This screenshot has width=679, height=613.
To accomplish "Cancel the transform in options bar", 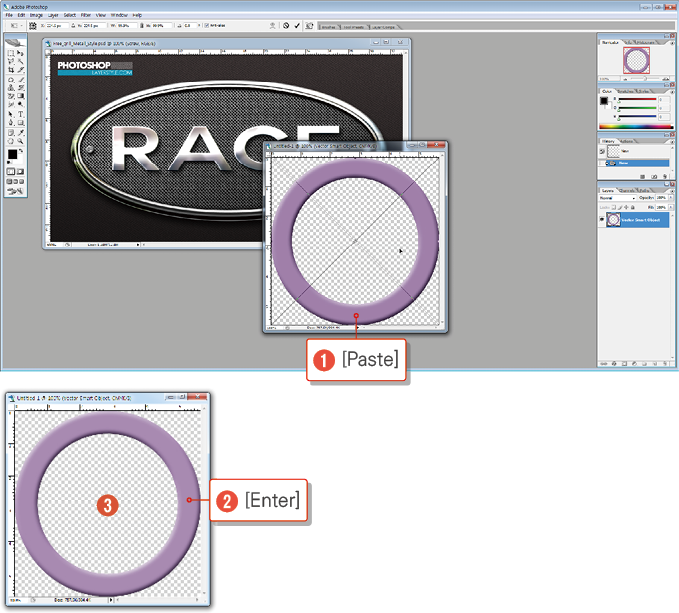I will 286,26.
